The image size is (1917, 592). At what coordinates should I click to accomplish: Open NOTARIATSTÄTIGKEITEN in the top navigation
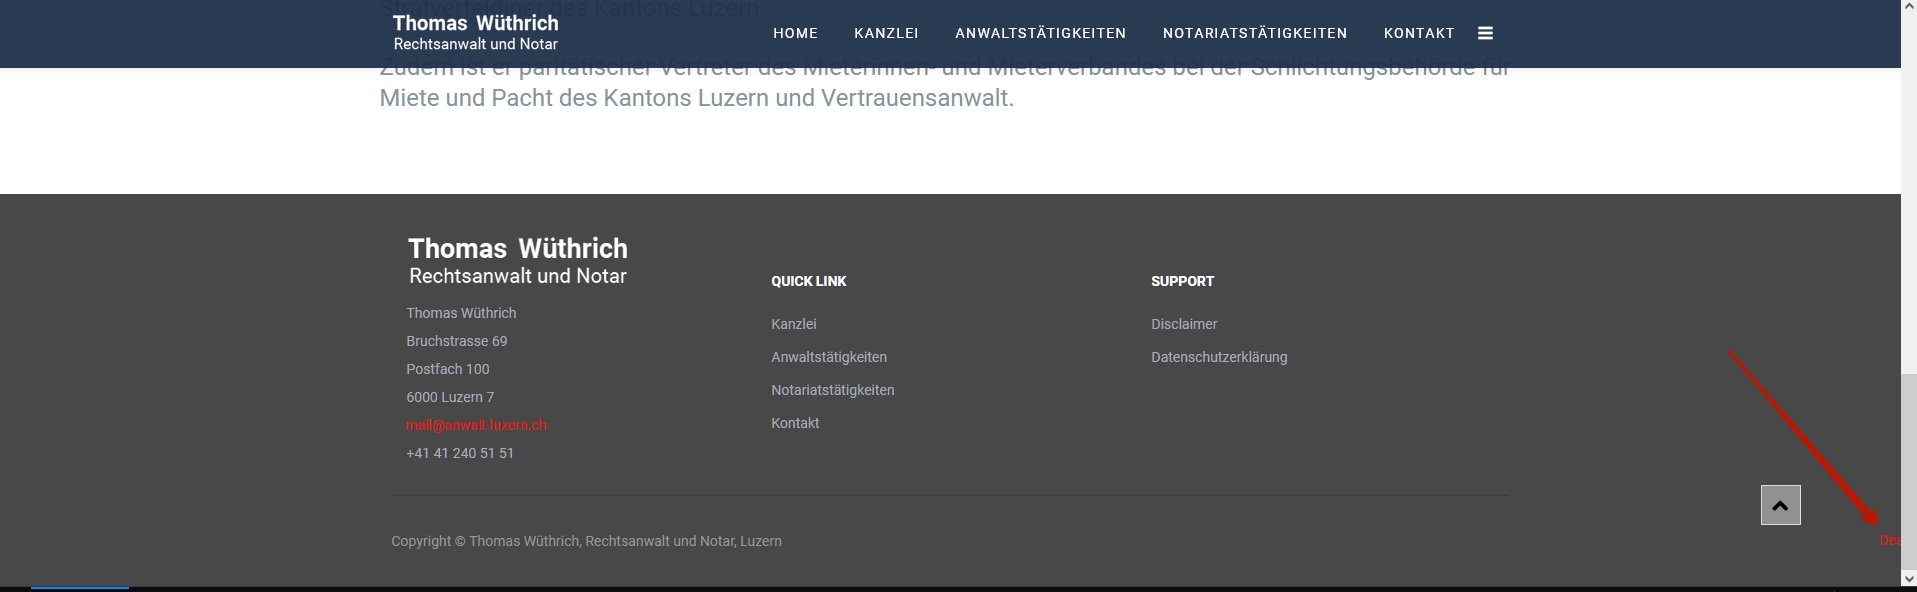1254,33
